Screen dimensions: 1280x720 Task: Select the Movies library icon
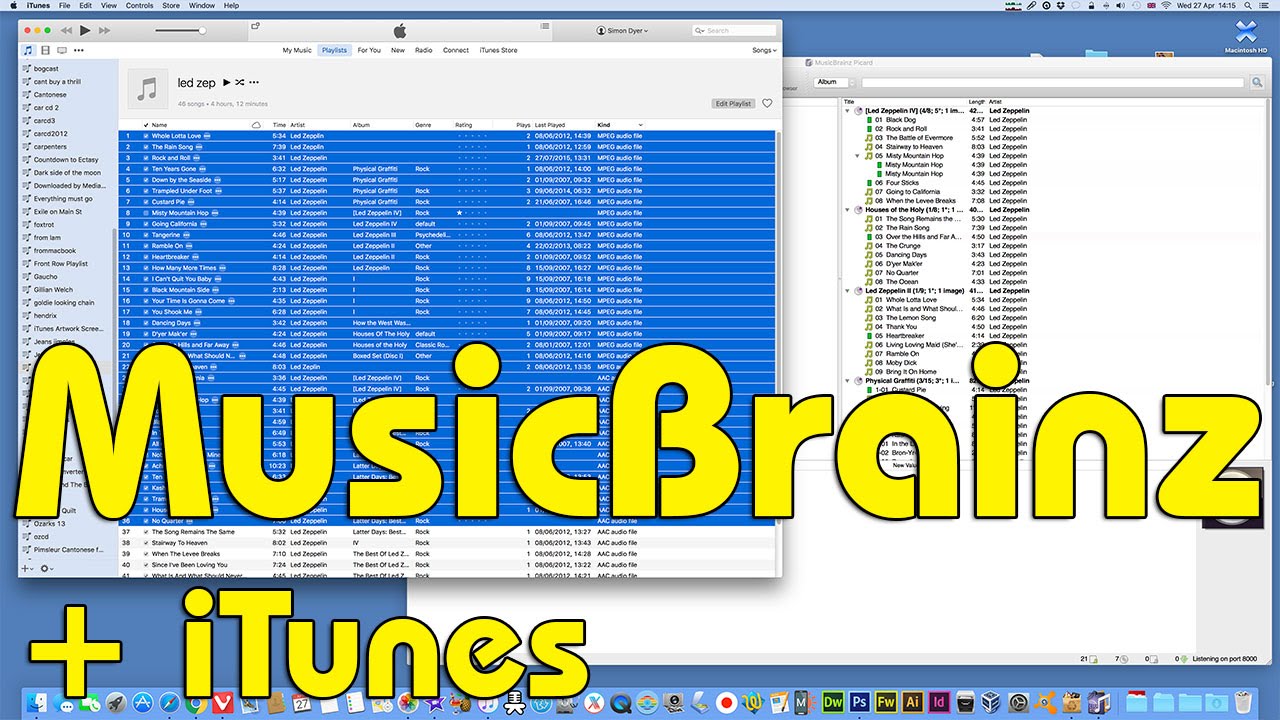tap(45, 50)
